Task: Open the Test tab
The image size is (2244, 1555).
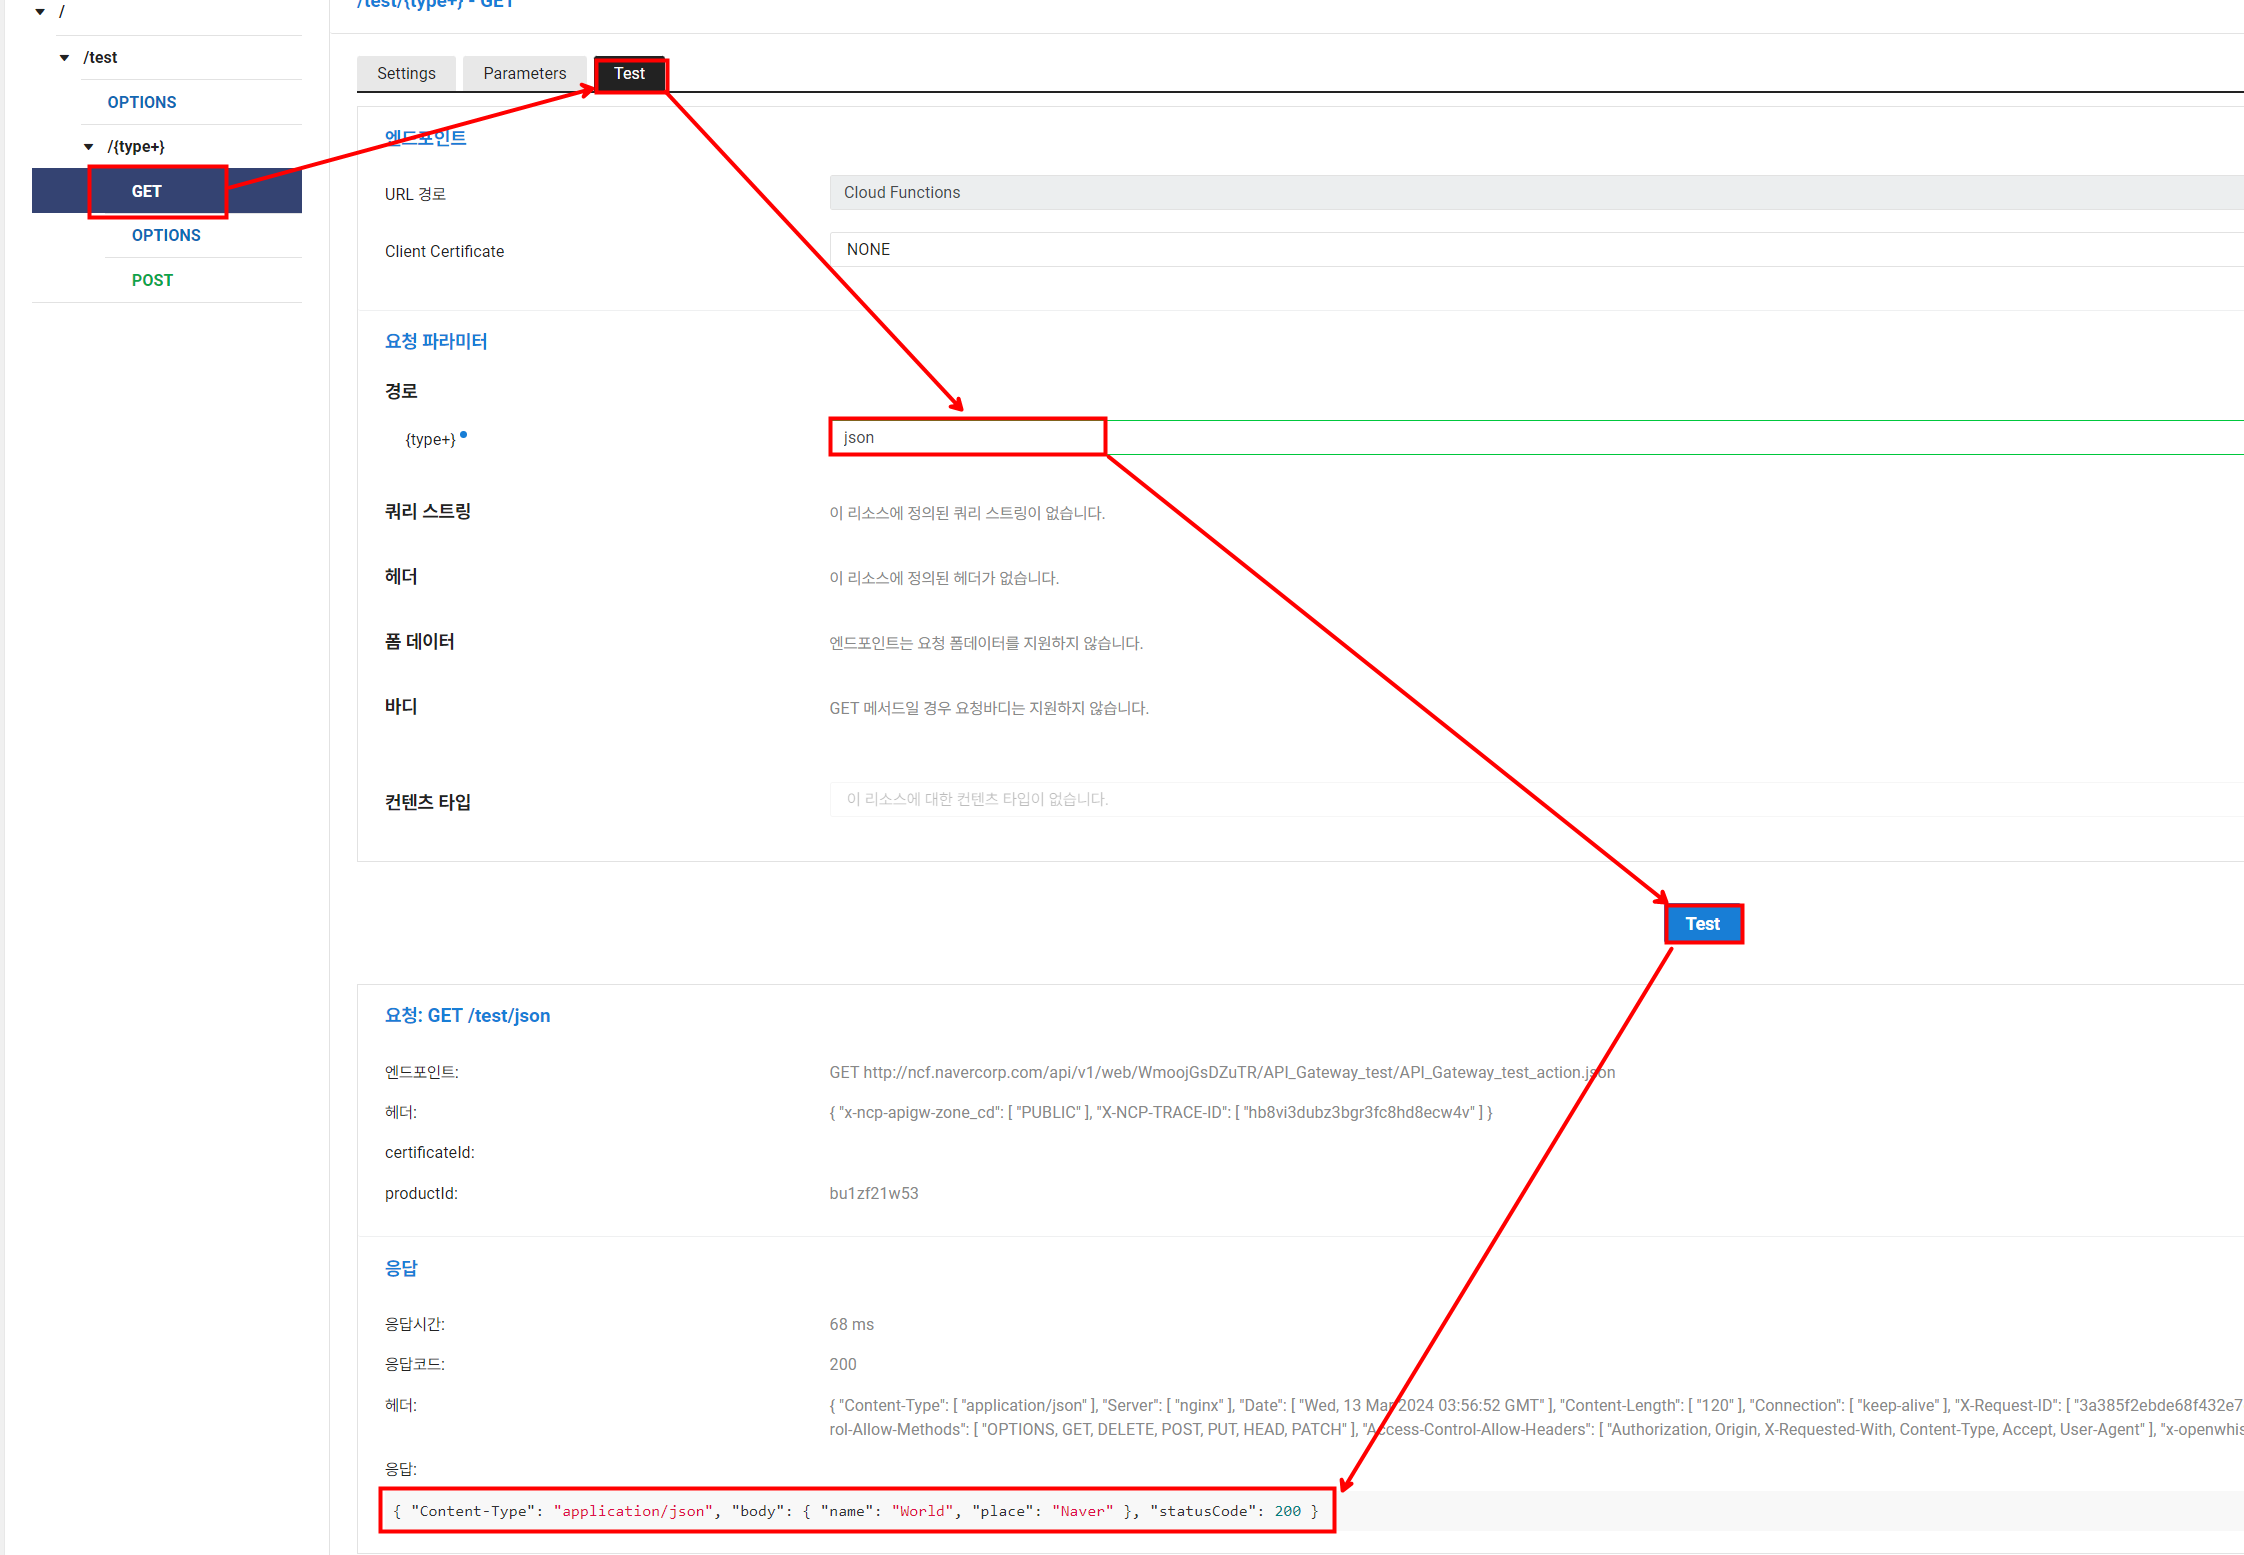Action: (629, 73)
